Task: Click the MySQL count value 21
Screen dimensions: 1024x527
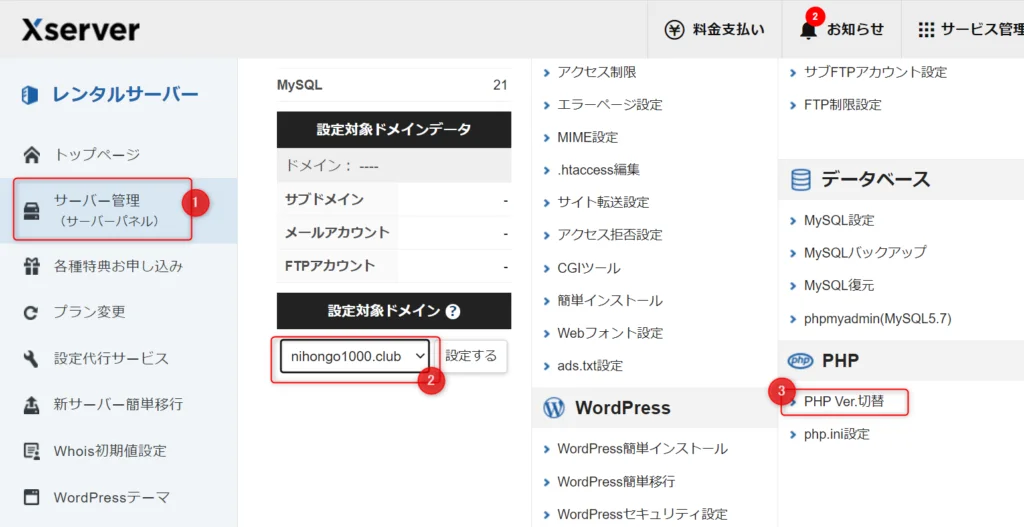Action: (x=500, y=85)
